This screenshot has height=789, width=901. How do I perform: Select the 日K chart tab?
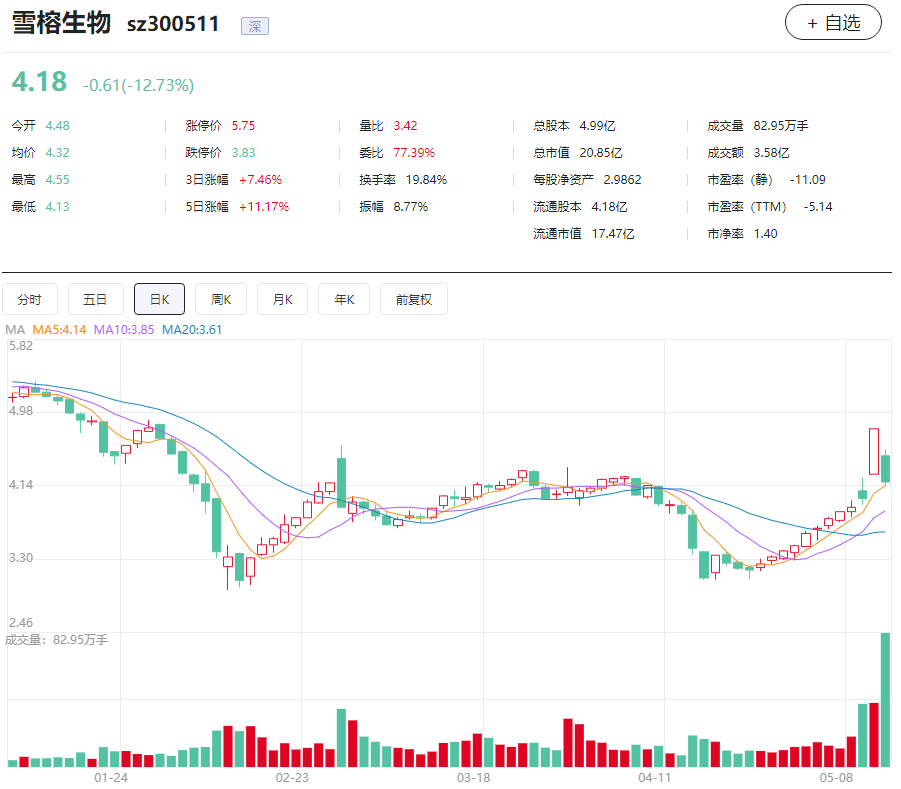[x=159, y=299]
